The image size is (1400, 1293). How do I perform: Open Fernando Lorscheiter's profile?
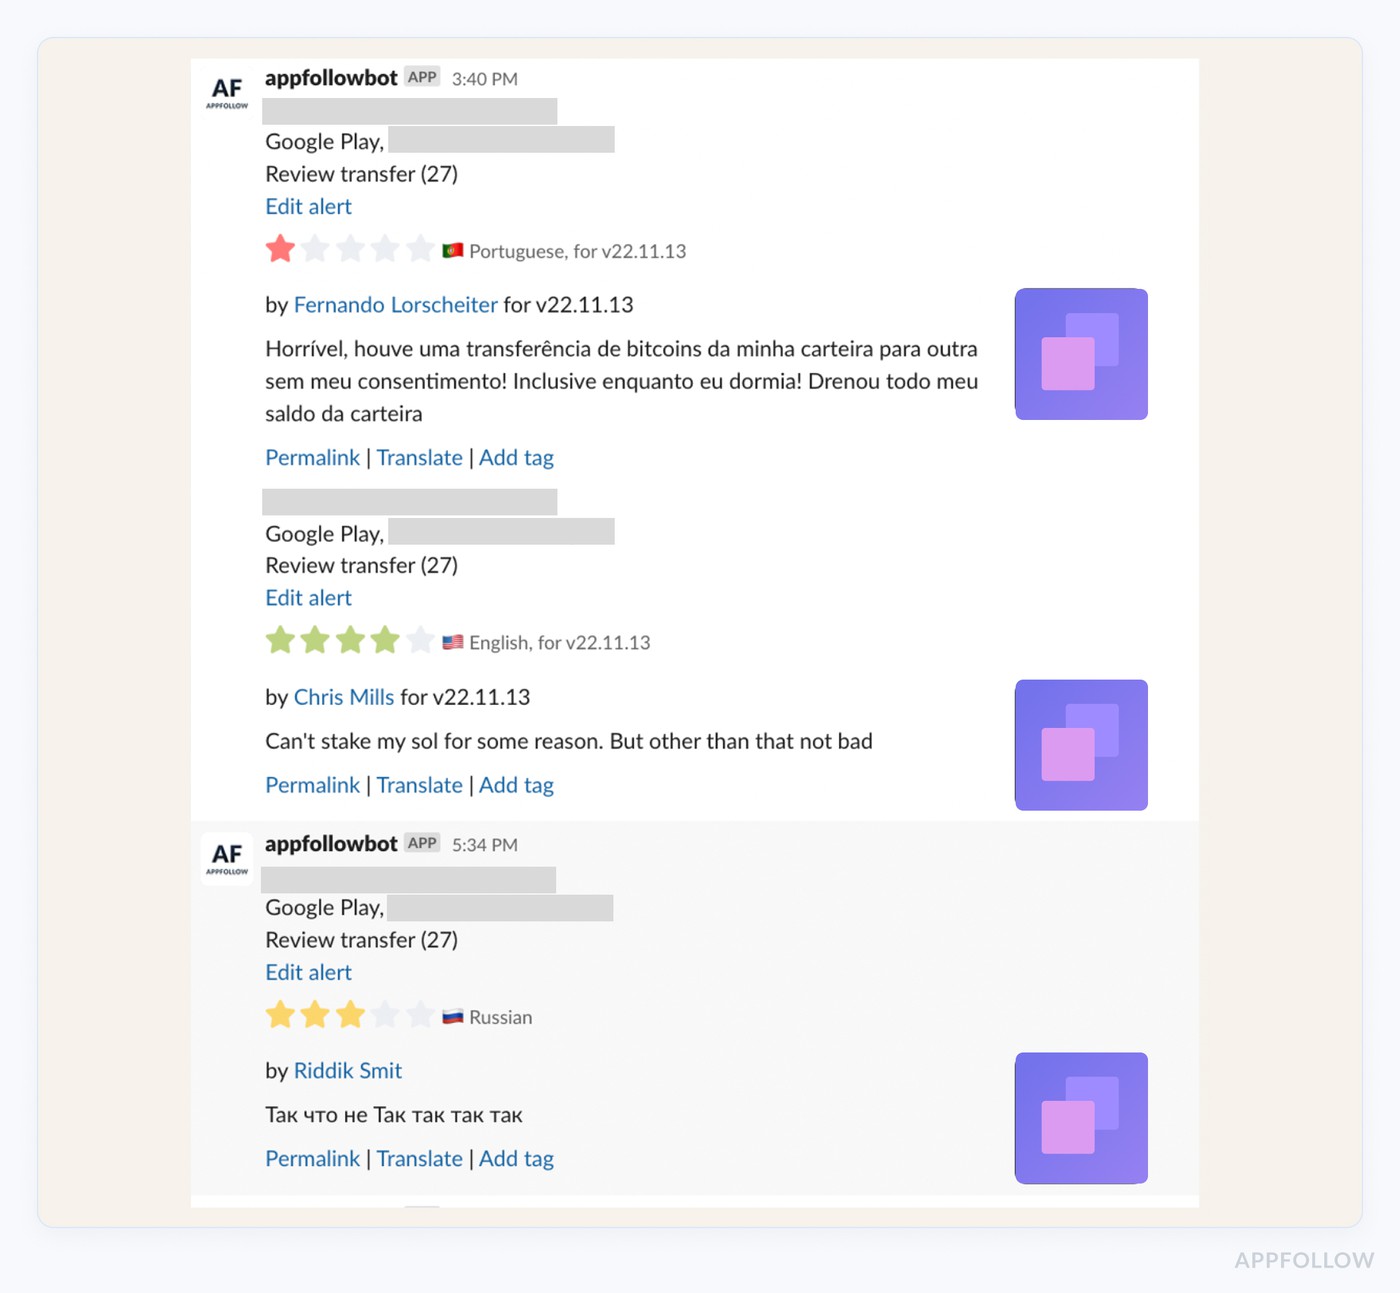point(396,304)
